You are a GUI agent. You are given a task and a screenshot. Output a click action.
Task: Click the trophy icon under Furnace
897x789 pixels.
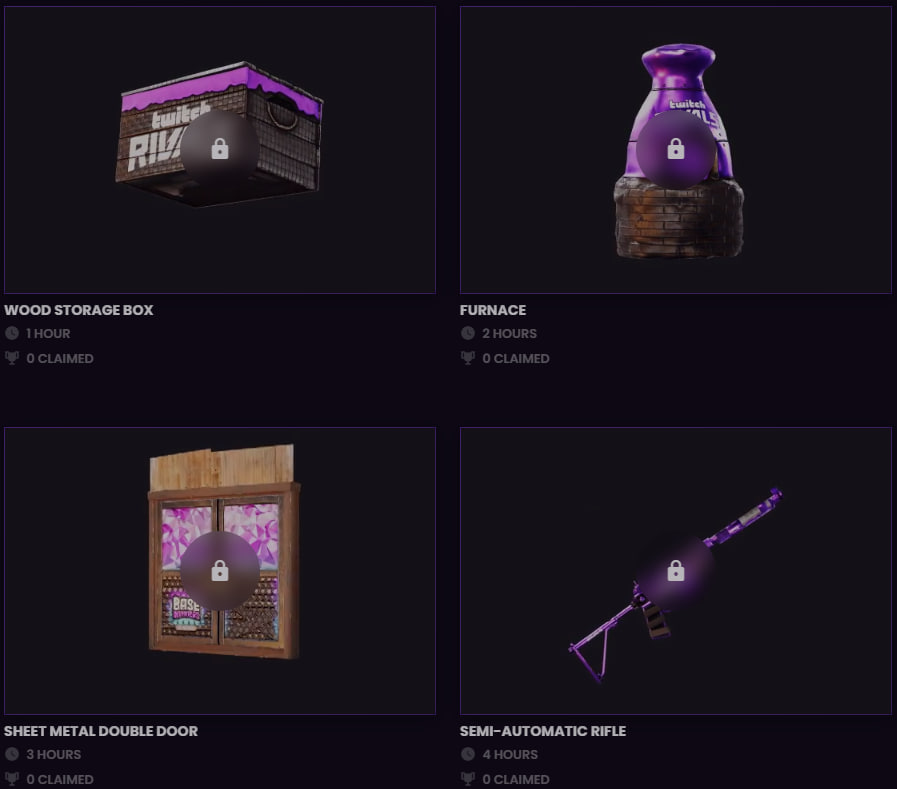[467, 358]
